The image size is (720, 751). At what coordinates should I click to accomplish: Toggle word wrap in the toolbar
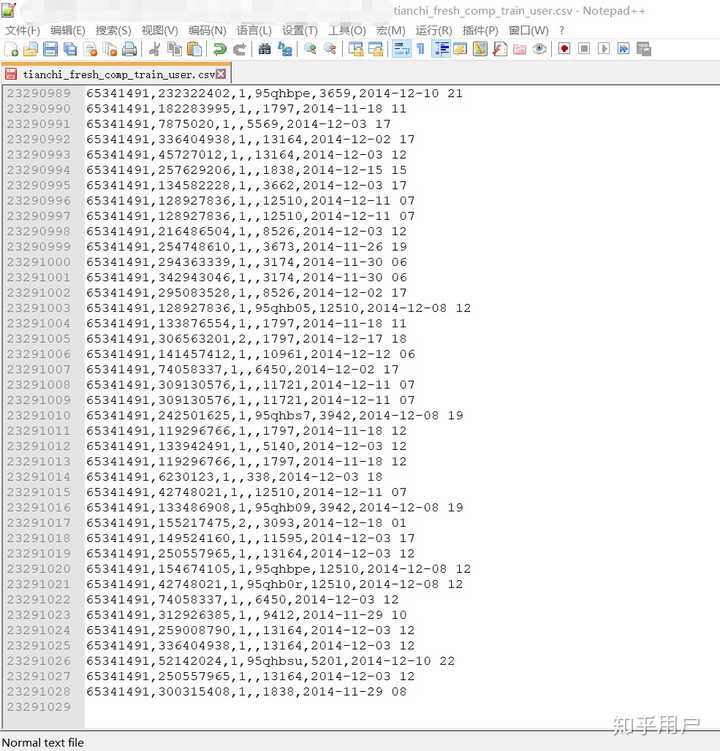[401, 49]
